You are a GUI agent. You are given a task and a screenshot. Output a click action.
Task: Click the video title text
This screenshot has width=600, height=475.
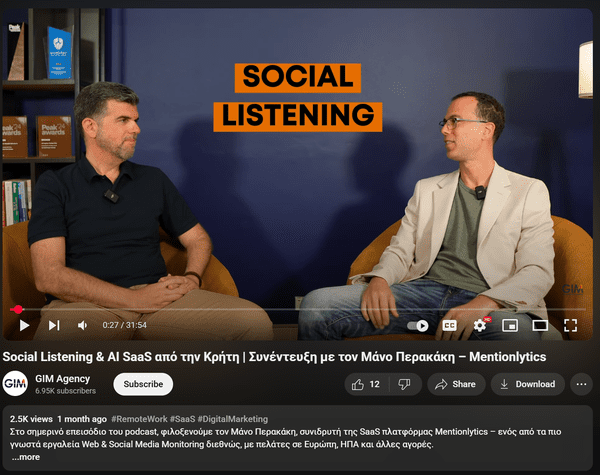(x=274, y=357)
